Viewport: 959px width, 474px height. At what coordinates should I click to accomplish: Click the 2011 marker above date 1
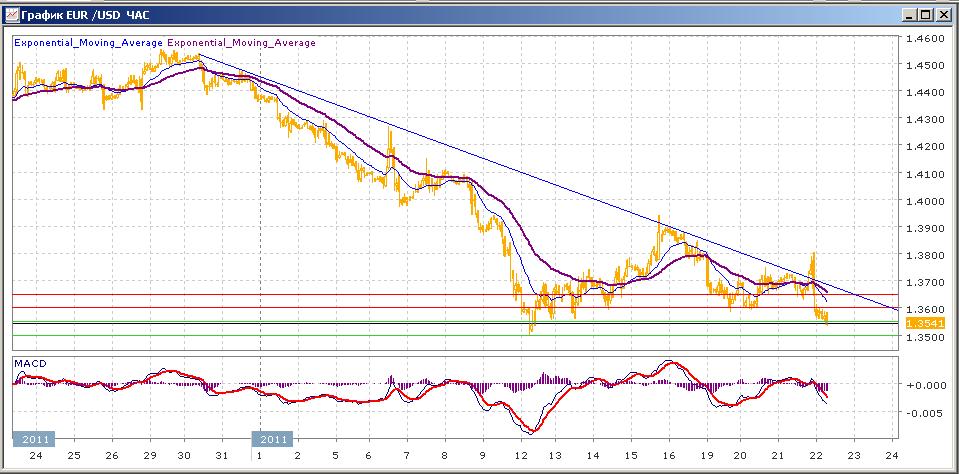click(273, 439)
